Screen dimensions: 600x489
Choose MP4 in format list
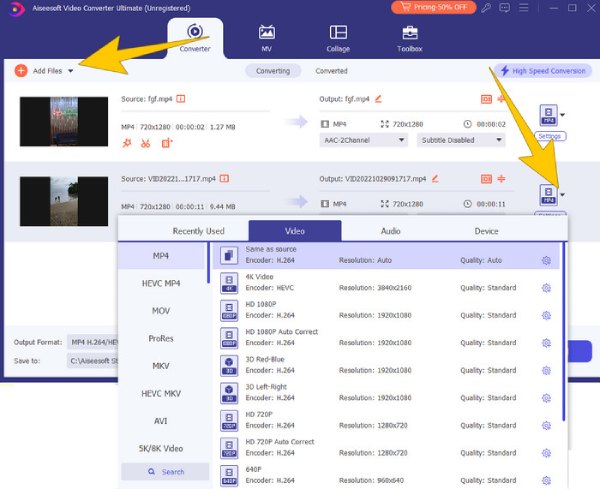pos(161,256)
